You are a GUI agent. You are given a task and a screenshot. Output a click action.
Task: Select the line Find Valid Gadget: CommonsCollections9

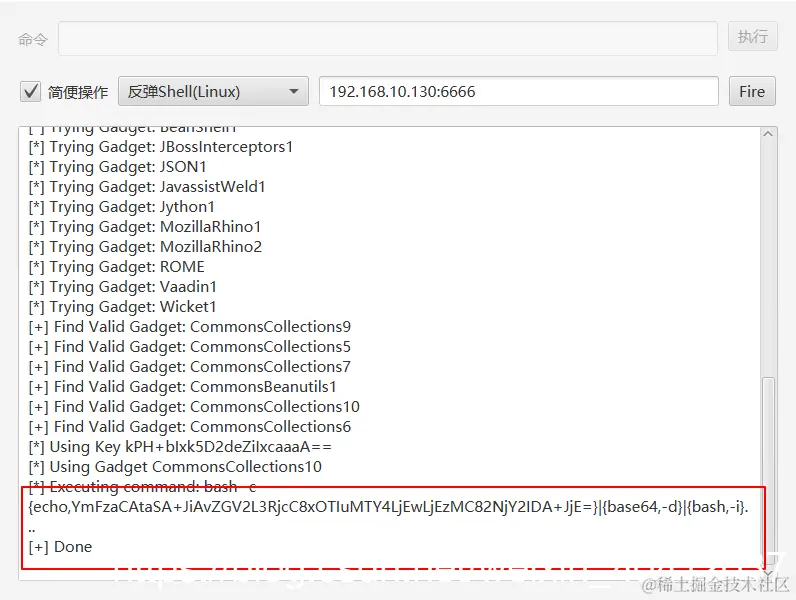(190, 327)
